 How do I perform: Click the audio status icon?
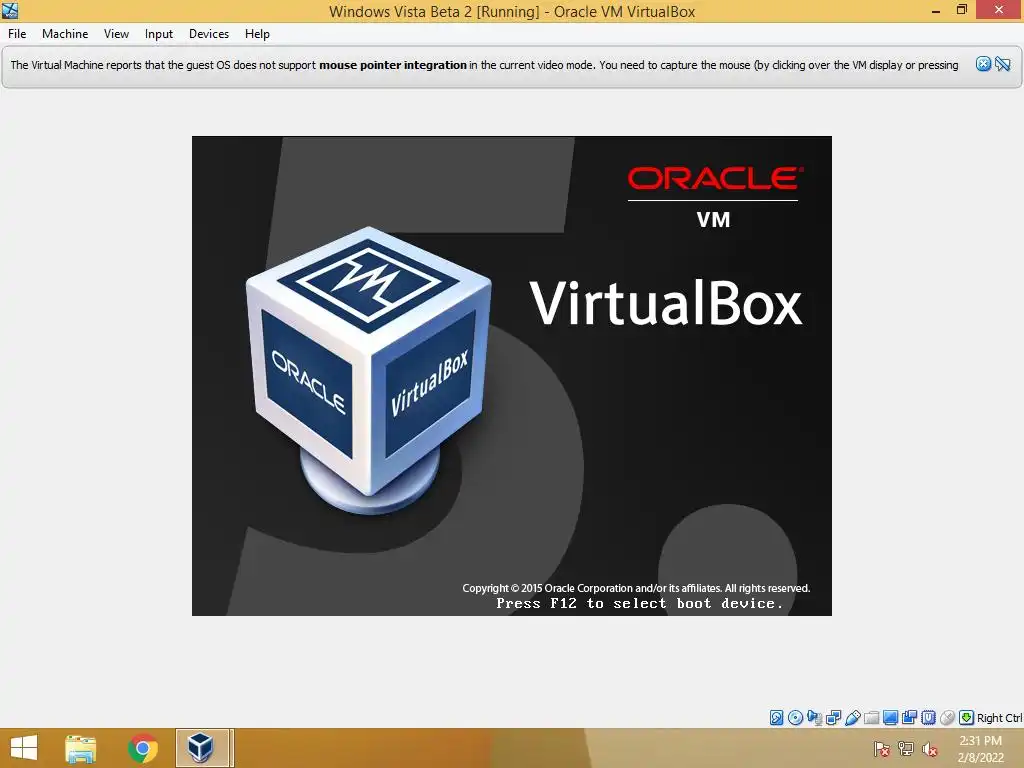[x=814, y=718]
